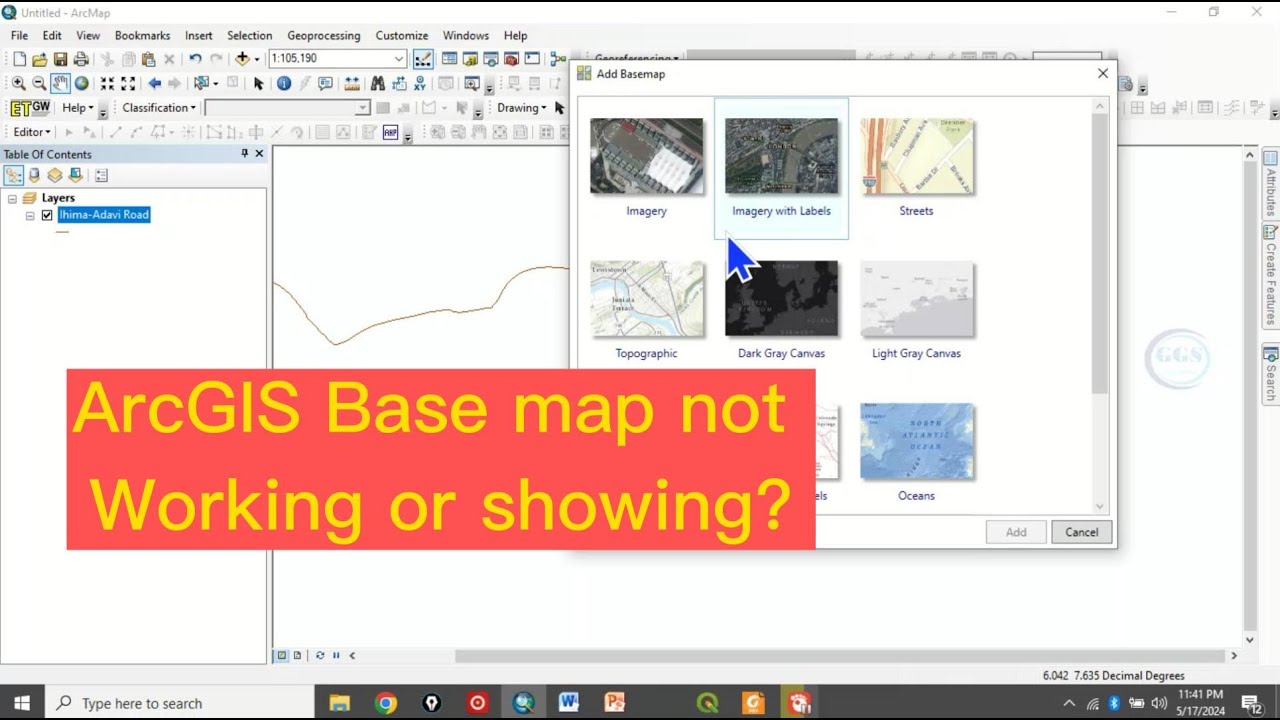The height and width of the screenshot is (720, 1280).
Task: List layers by source
Action: [x=34, y=175]
